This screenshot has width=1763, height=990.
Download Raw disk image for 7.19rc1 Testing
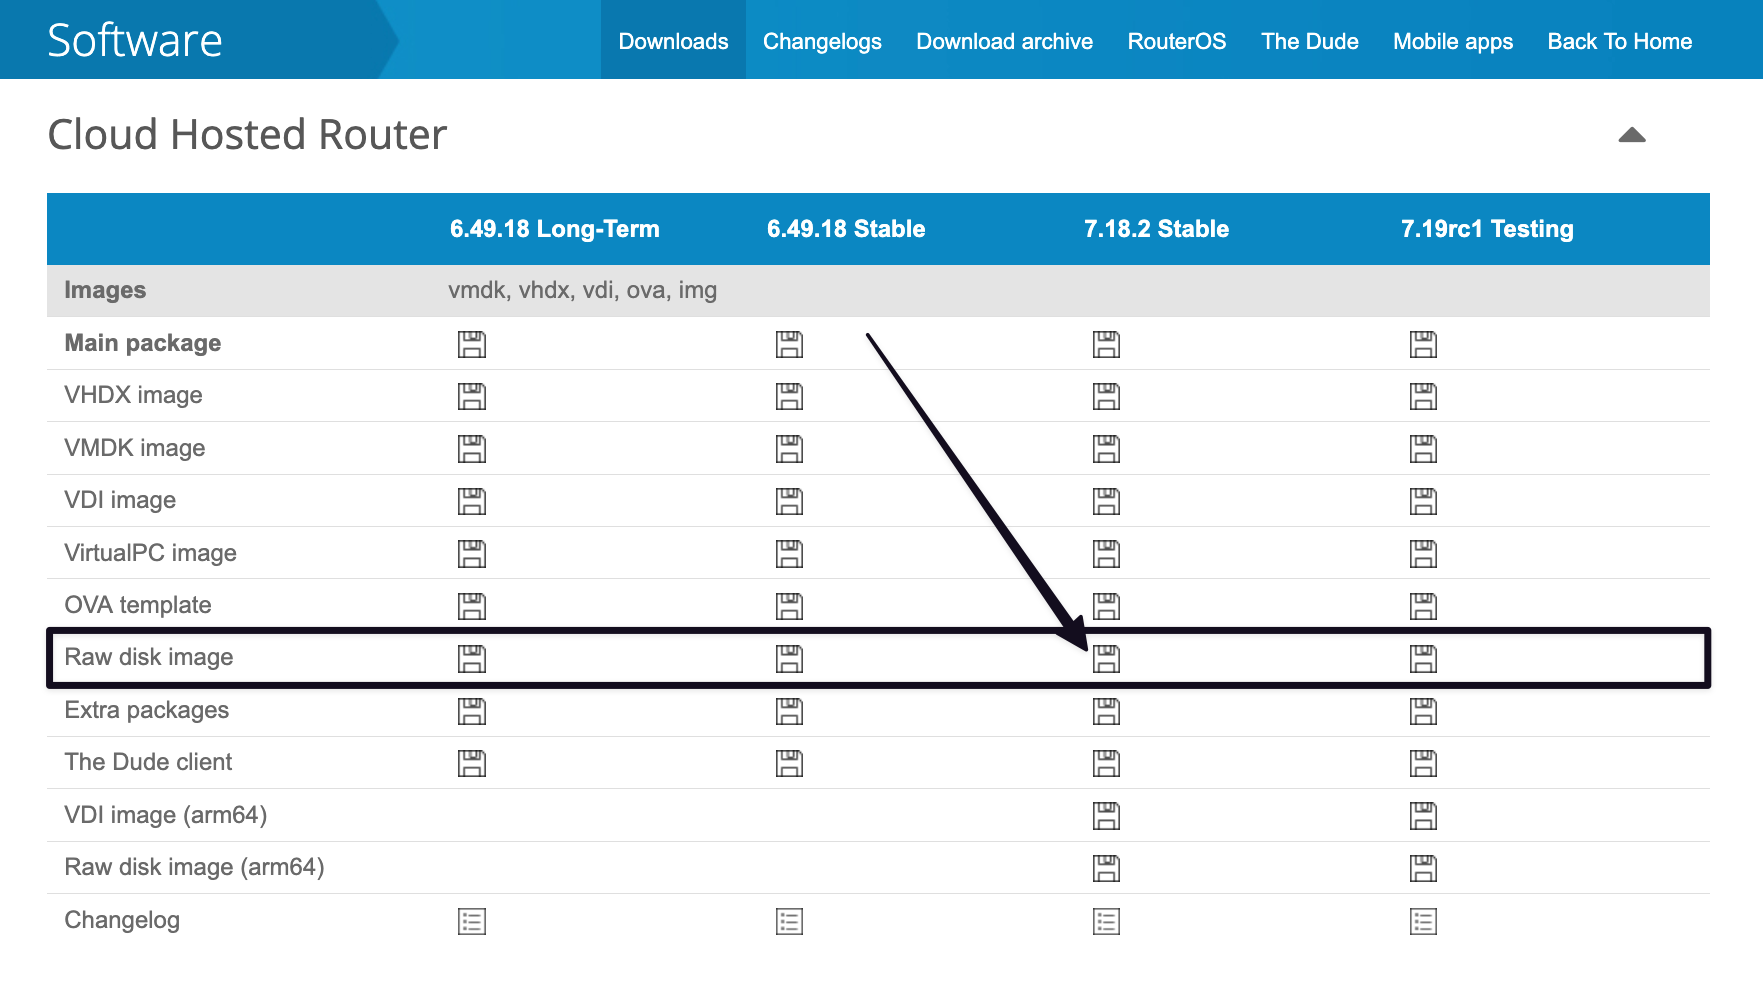click(1423, 659)
